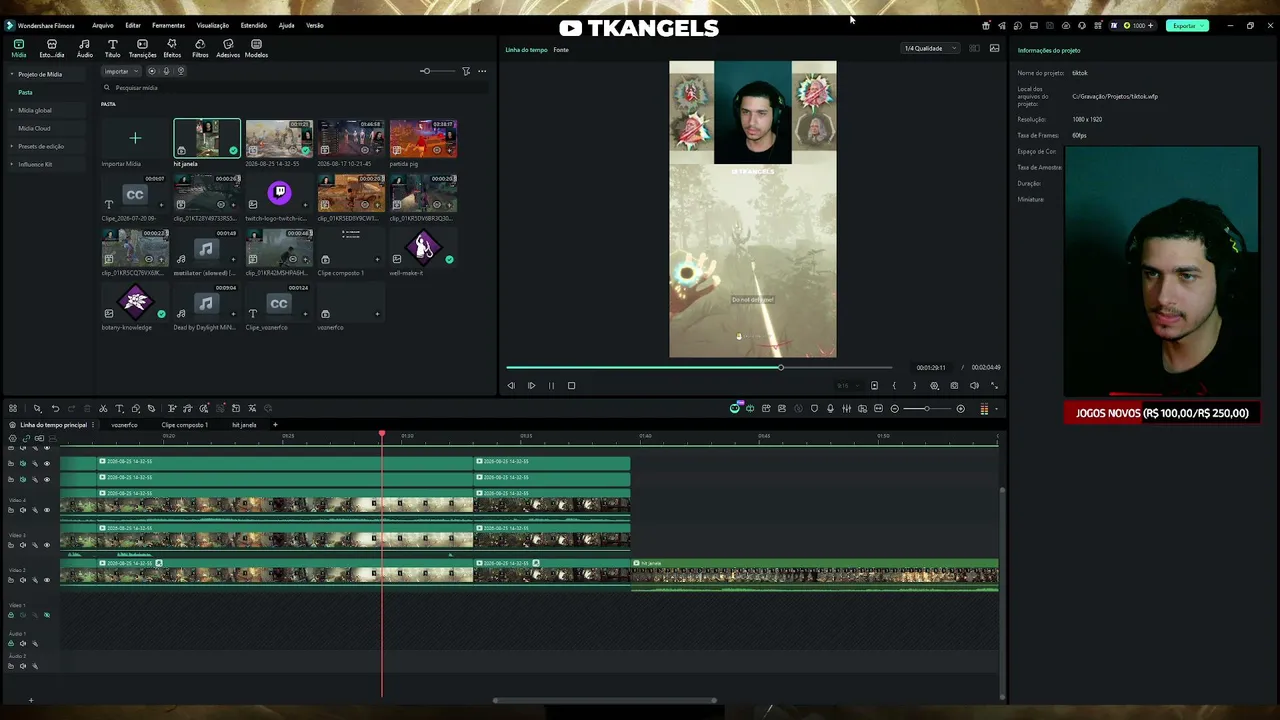Click the mark out bracket button
This screenshot has width=1280, height=720.
(x=914, y=385)
